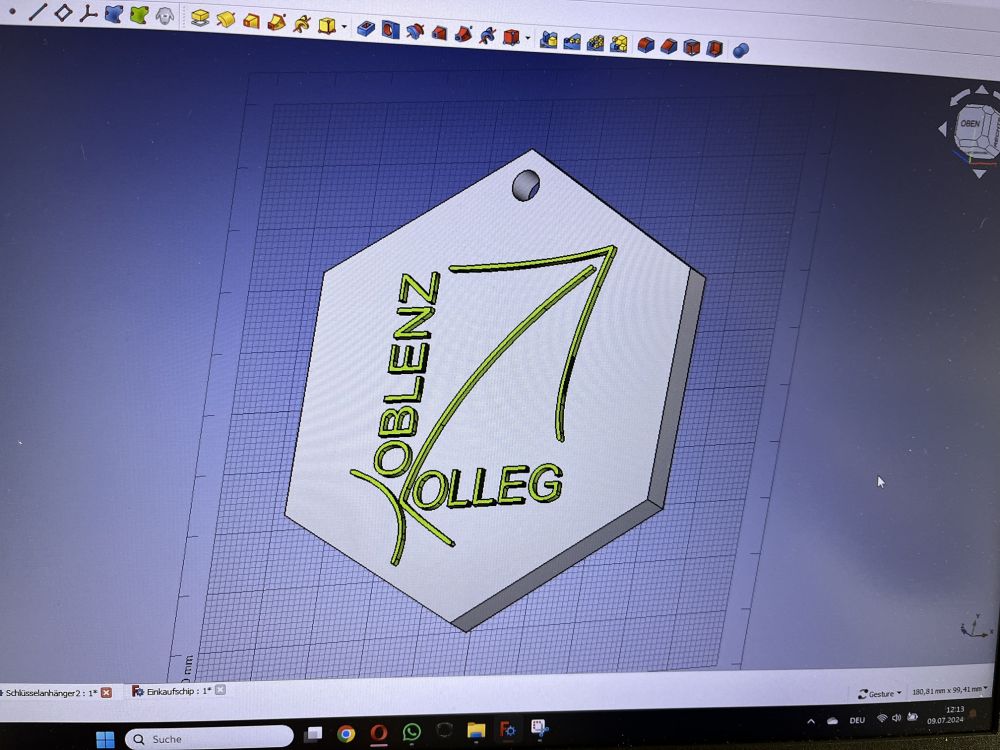Image resolution: width=1000 pixels, height=750 pixels.
Task: Select the blue Pocket tool
Action: coord(365,28)
